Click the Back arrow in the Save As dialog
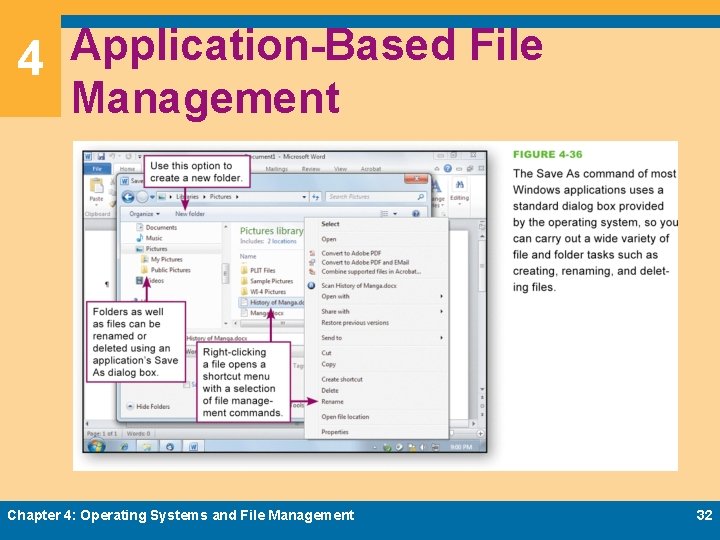The image size is (720, 540). pos(128,197)
